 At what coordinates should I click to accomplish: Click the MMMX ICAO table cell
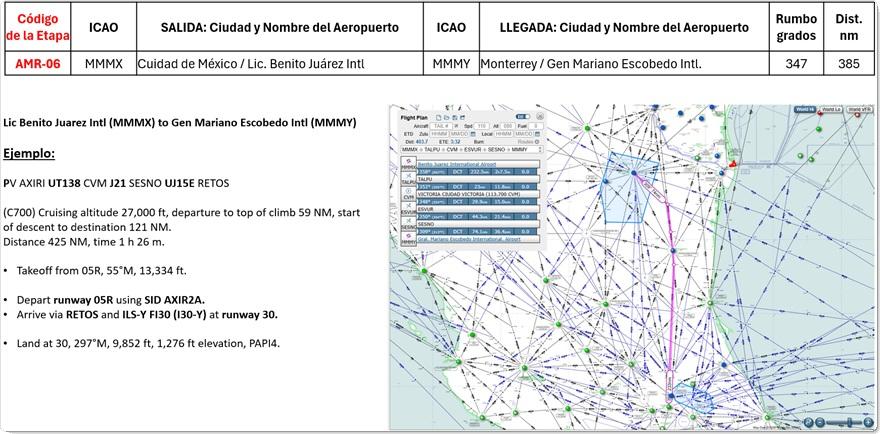point(104,63)
